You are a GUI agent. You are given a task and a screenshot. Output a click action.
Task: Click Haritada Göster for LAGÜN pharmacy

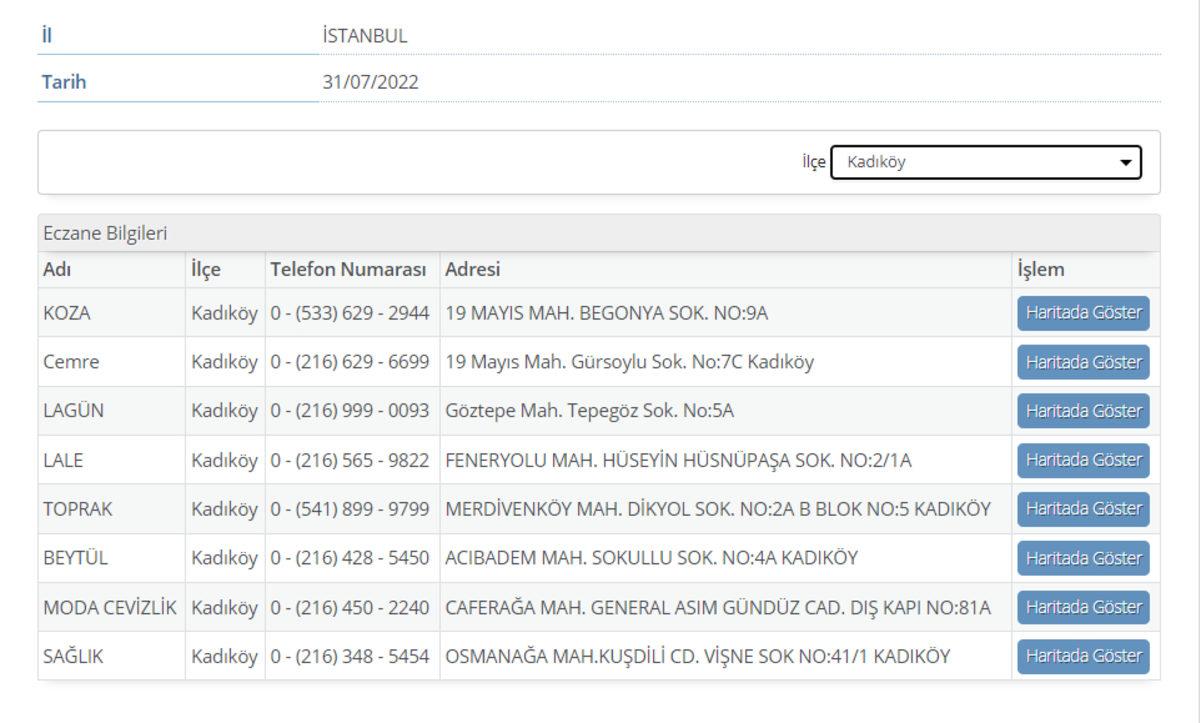point(1083,410)
